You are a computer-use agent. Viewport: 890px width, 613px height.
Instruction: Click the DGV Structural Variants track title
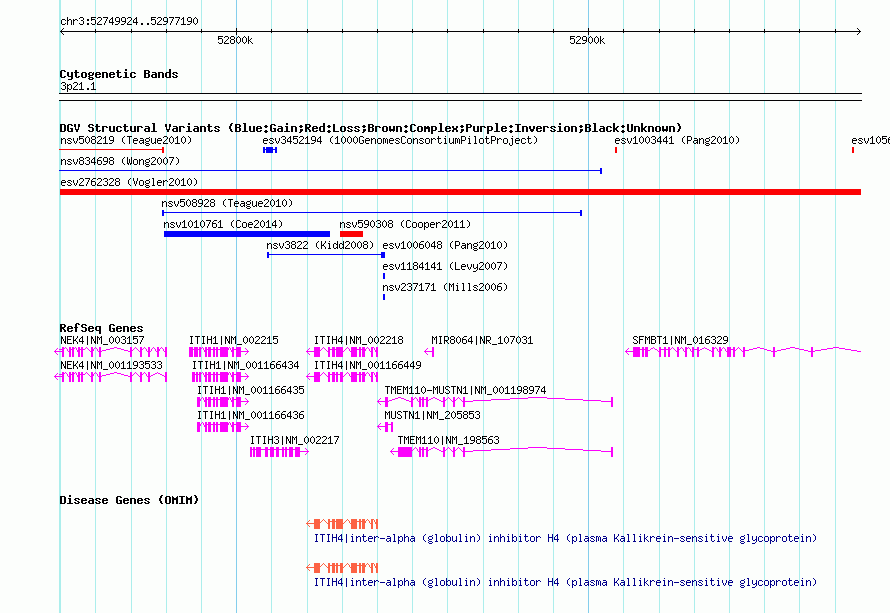point(371,128)
